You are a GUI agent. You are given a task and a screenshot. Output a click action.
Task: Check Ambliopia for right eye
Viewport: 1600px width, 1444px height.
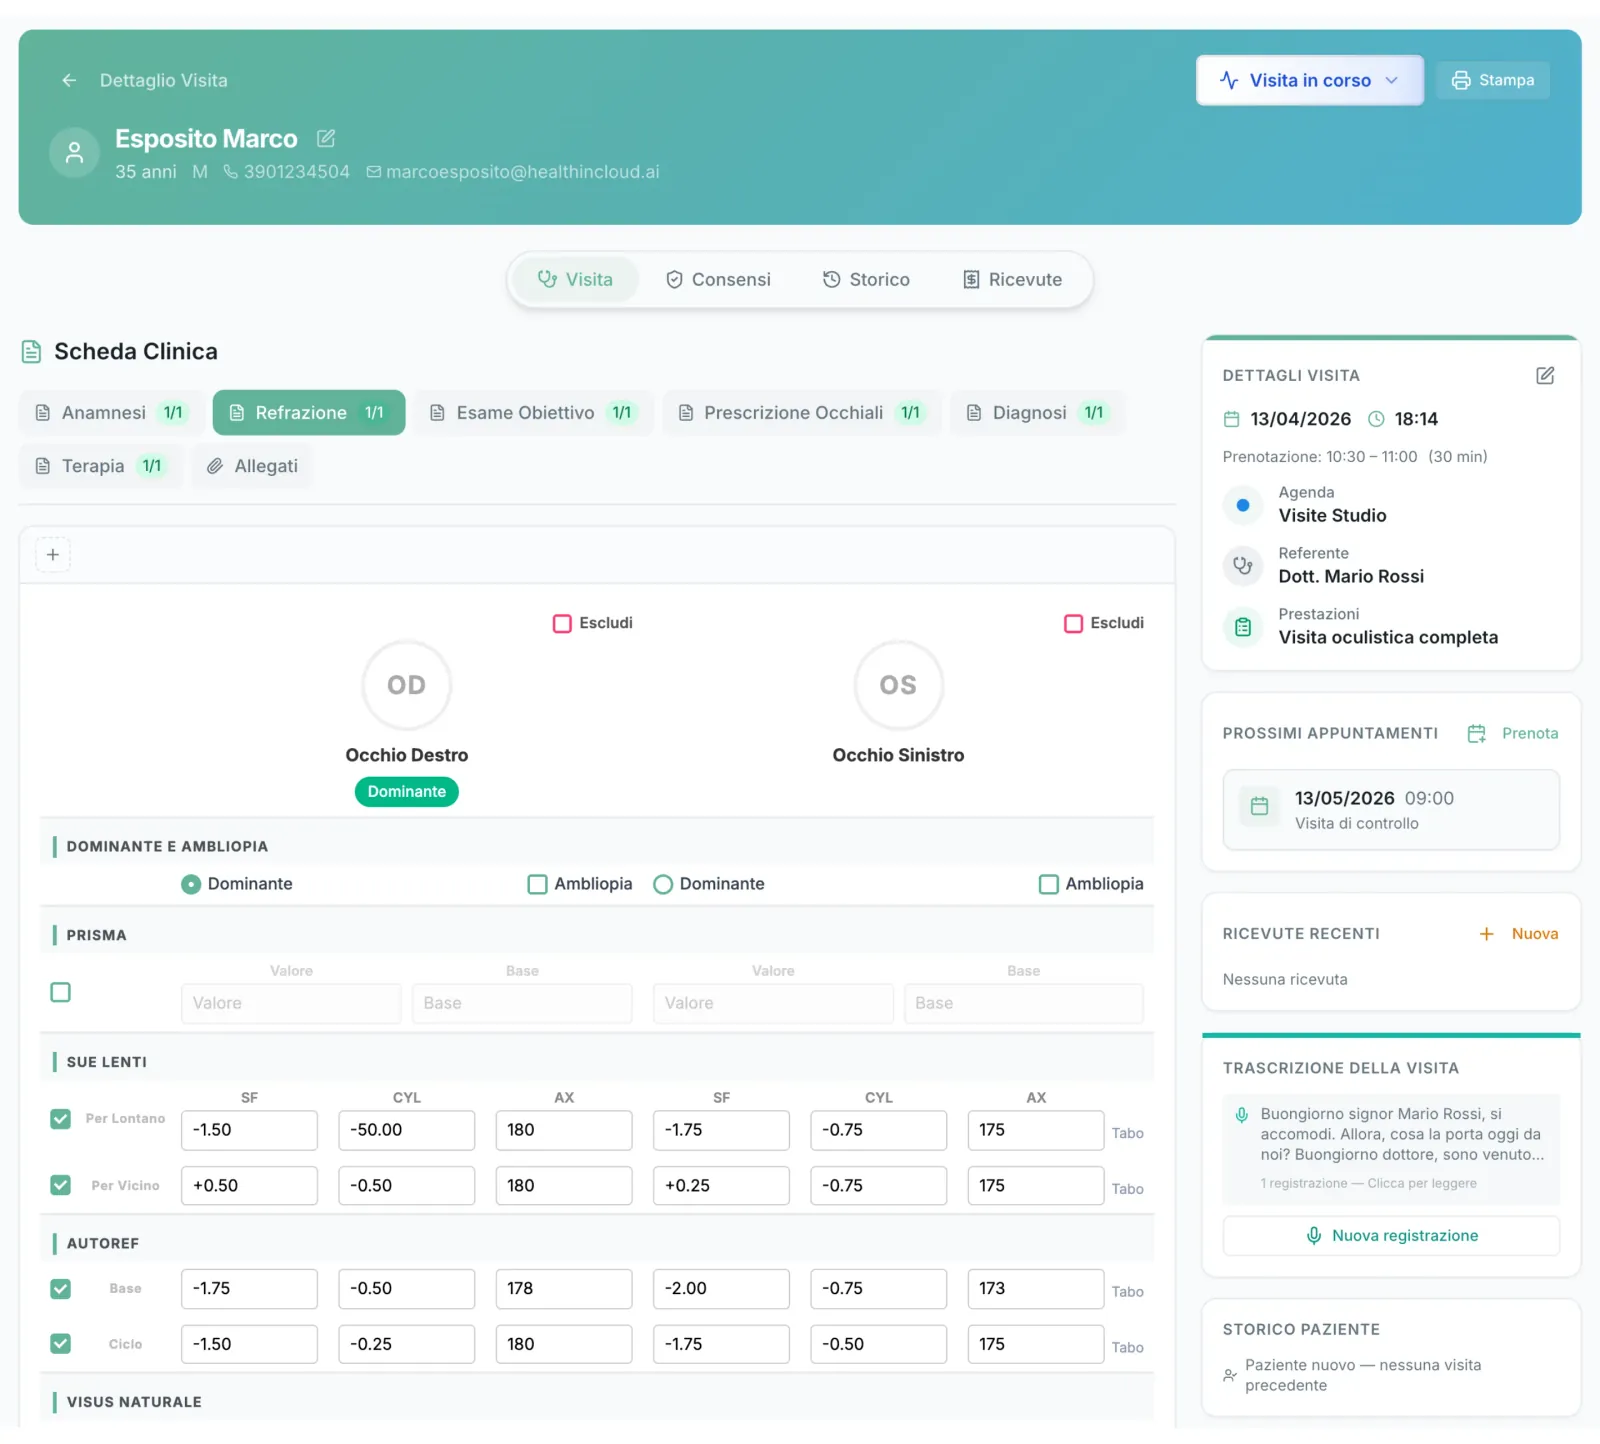click(x=537, y=884)
